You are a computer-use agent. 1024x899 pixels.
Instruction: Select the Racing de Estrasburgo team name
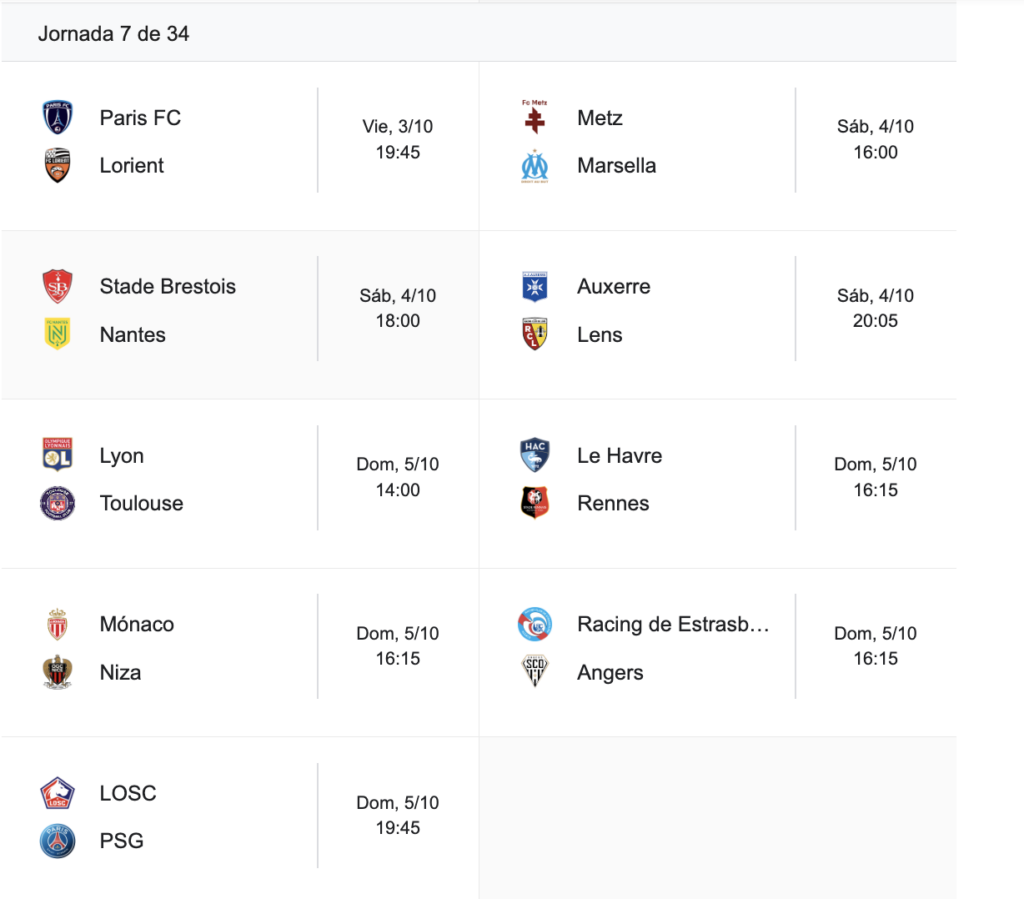point(673,624)
